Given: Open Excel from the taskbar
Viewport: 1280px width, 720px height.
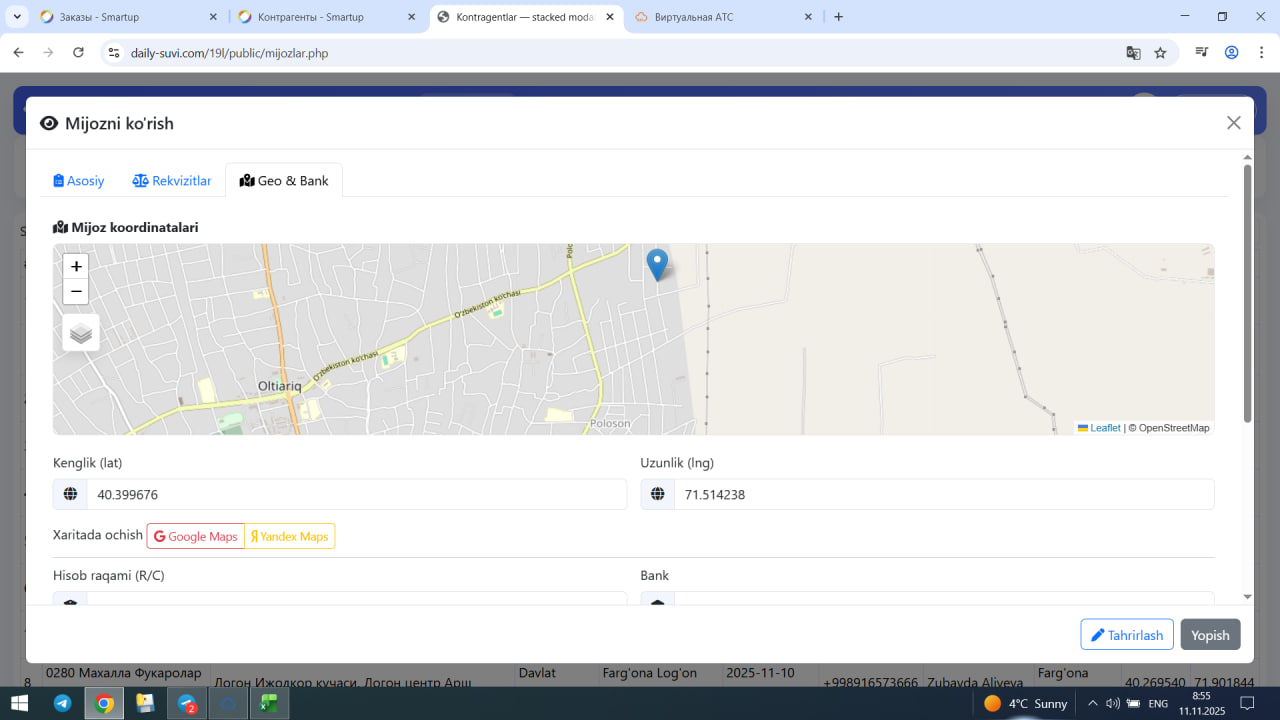Looking at the screenshot, I should coord(269,703).
